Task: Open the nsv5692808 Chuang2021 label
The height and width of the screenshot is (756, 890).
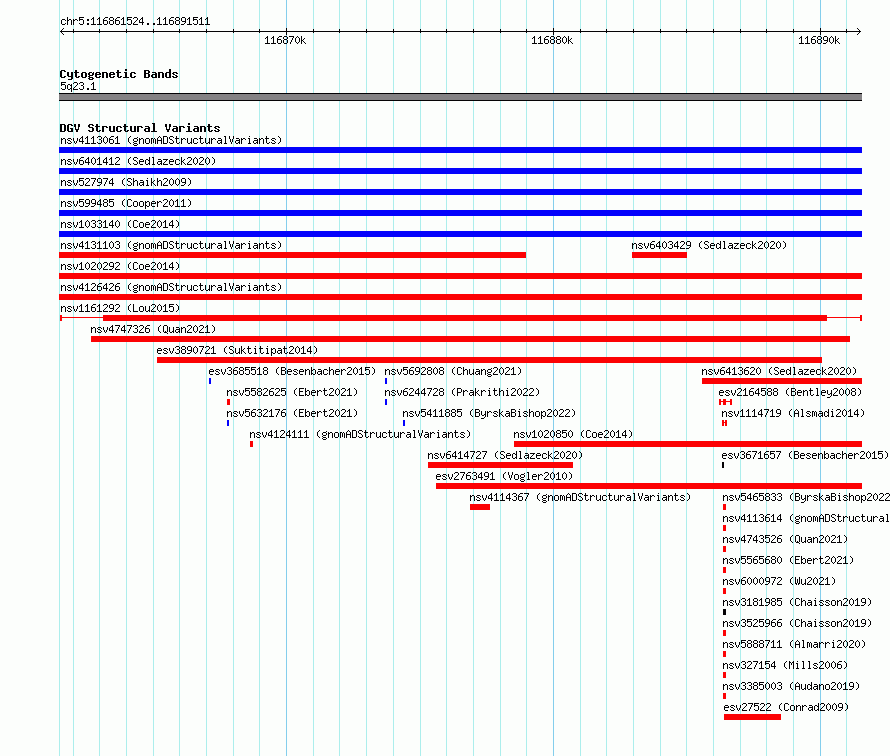Action: 453,371
